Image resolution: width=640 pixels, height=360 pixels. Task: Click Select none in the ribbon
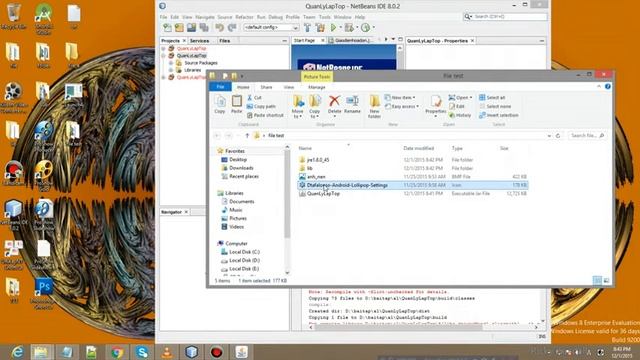(x=495, y=107)
